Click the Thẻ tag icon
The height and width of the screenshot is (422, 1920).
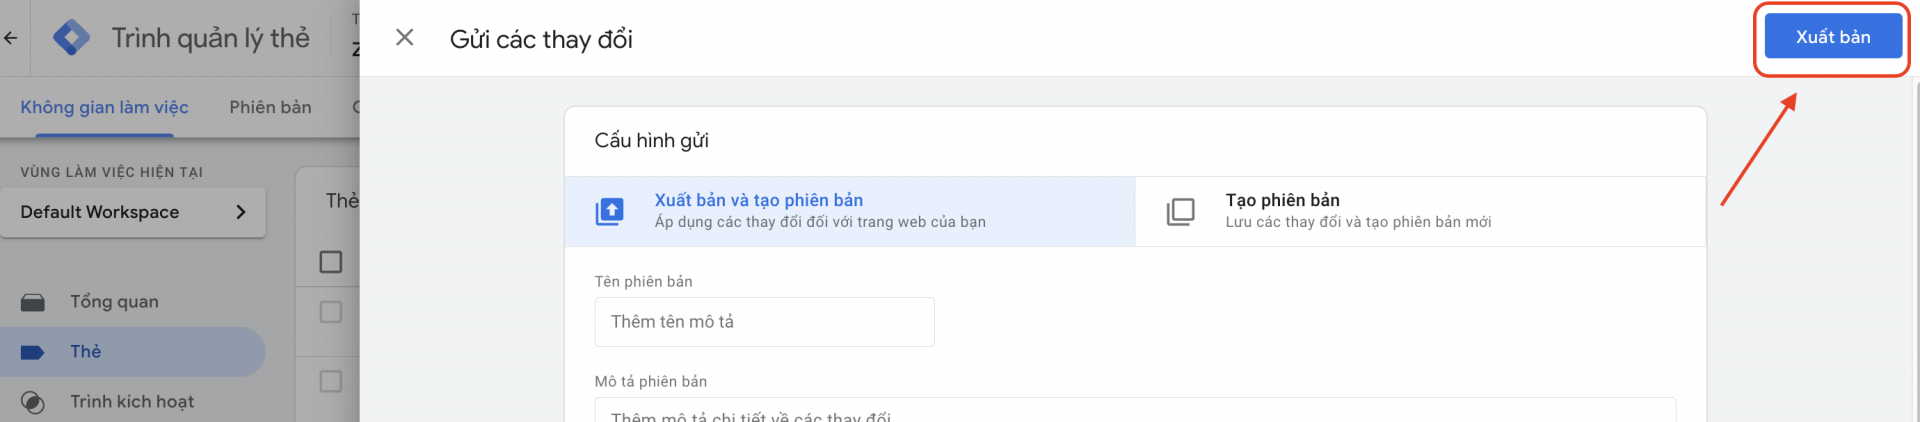(33, 352)
